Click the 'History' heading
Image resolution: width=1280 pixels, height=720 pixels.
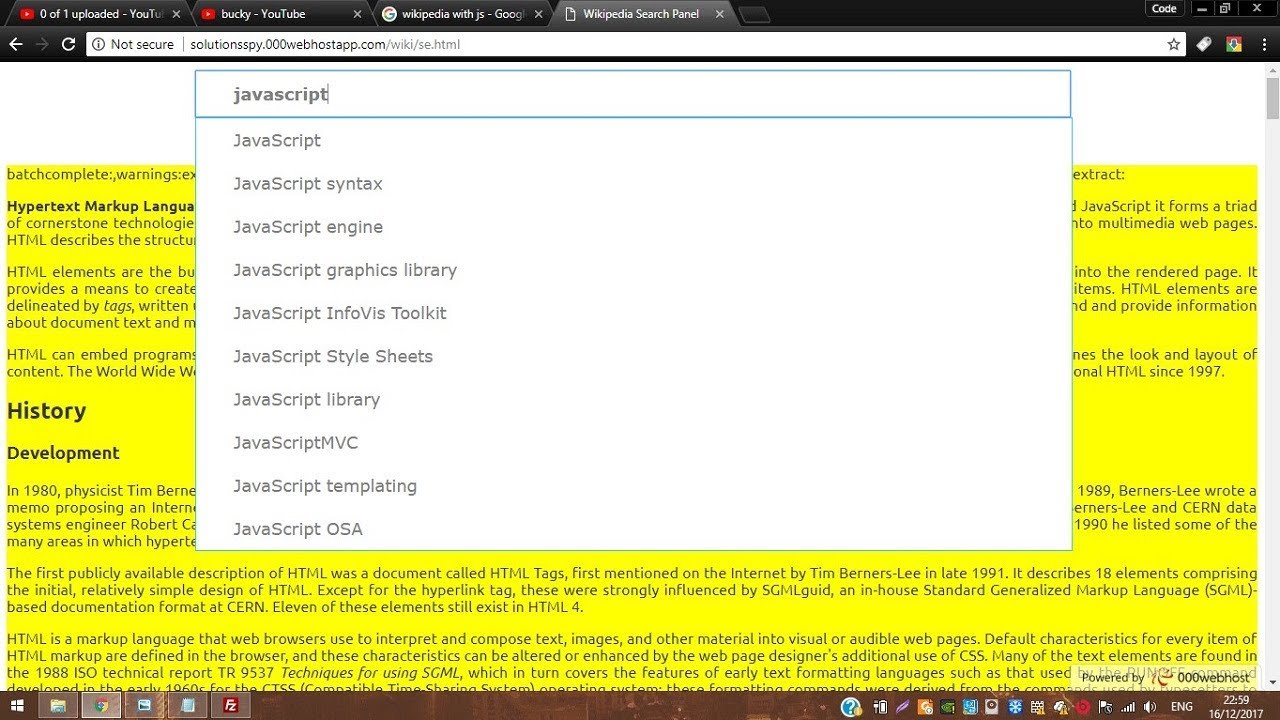click(46, 411)
